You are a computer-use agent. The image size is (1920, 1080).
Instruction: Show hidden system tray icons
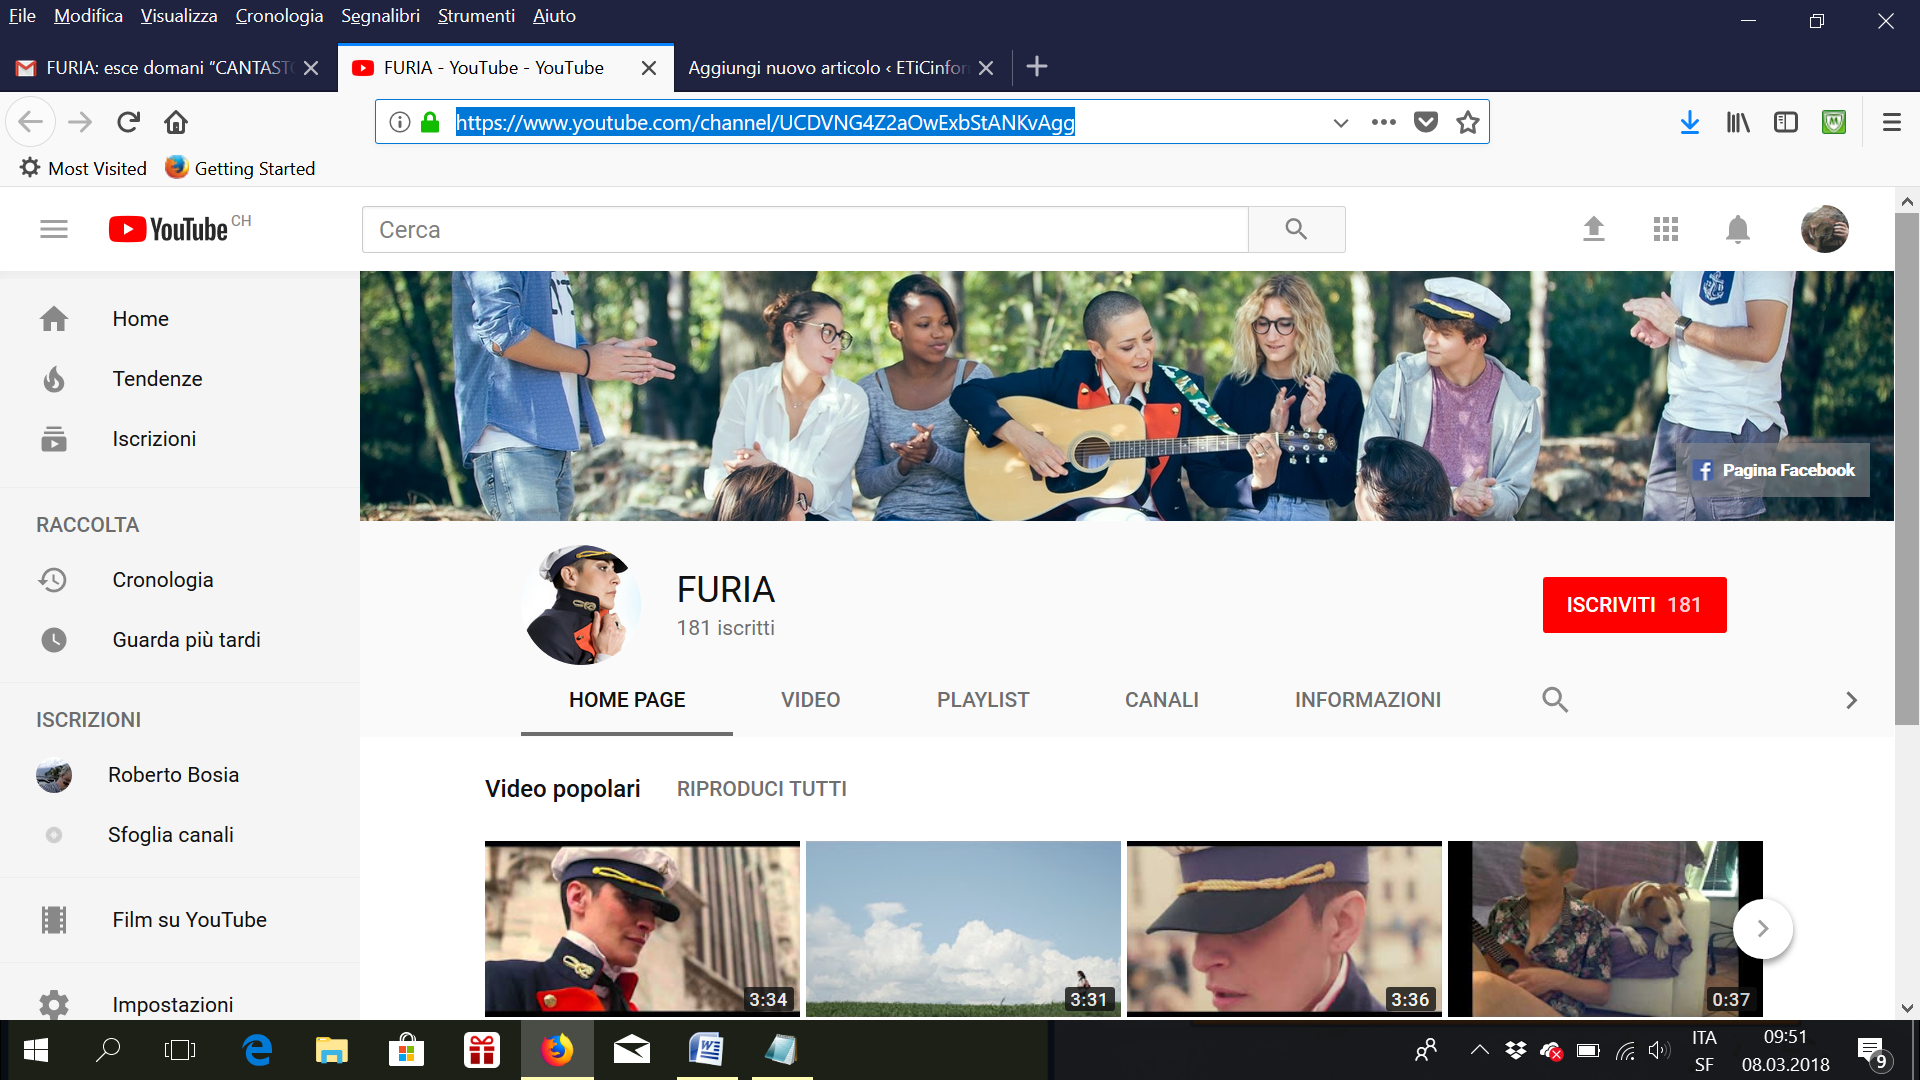point(1479,1049)
